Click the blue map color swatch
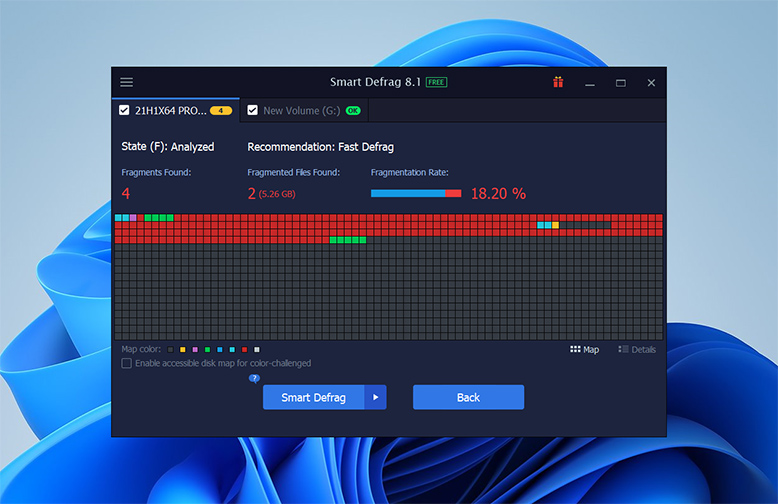Image resolution: width=778 pixels, height=504 pixels. pyautogui.click(x=220, y=350)
